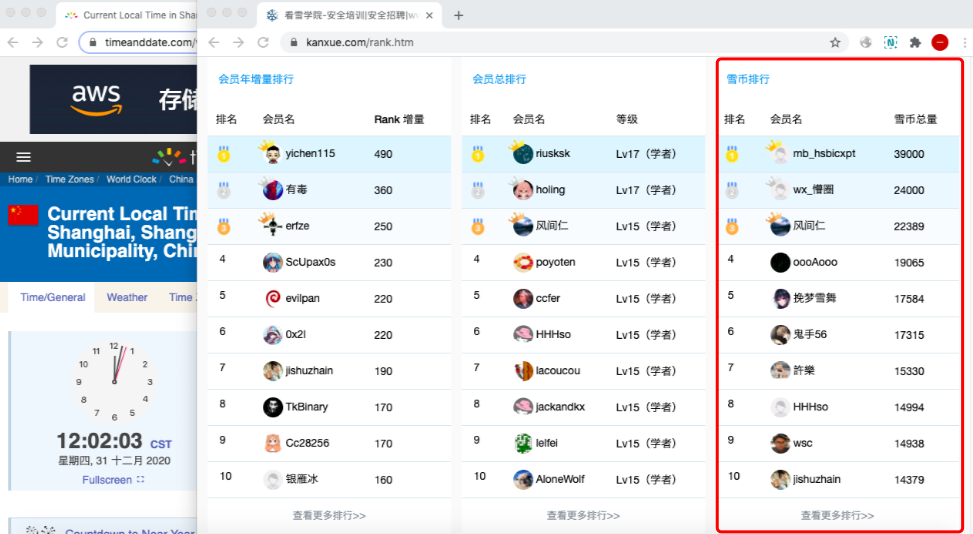The image size is (973, 534).
Task: Open member holing in 会员总排行
Action: coord(550,190)
